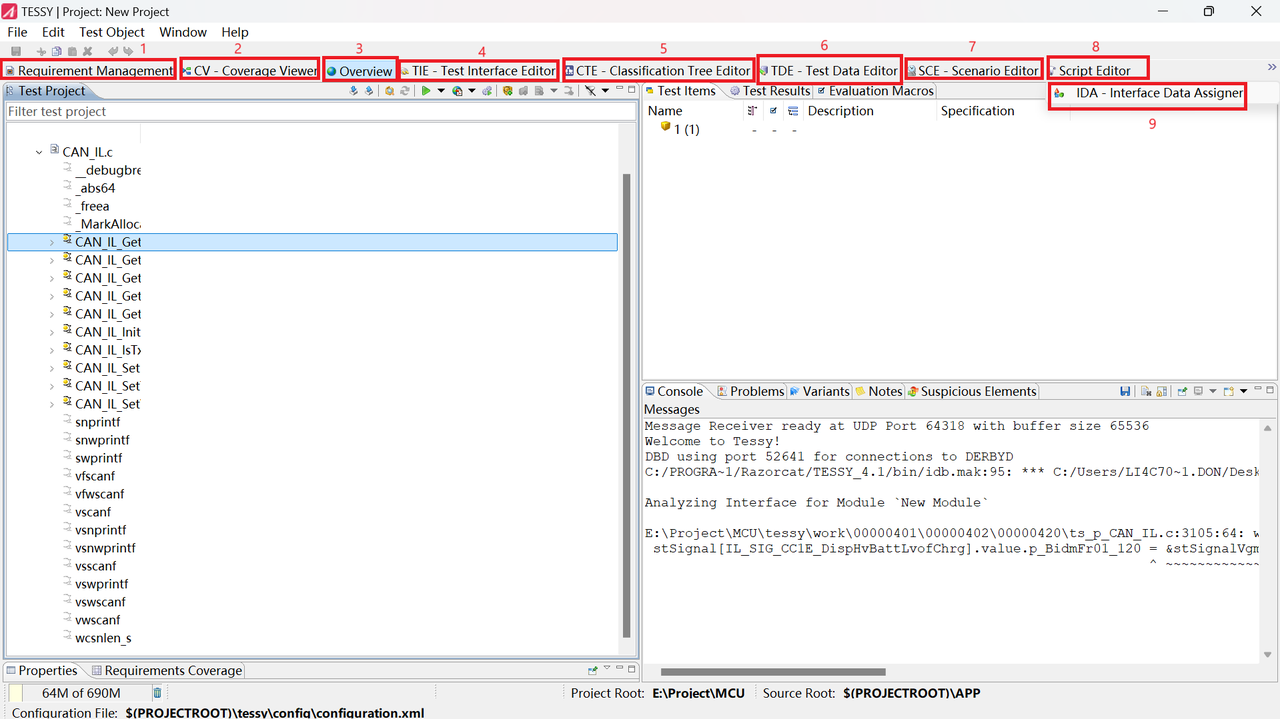Expand the CAN_IL_Init tree item
The width and height of the screenshot is (1280, 719).
(52, 332)
